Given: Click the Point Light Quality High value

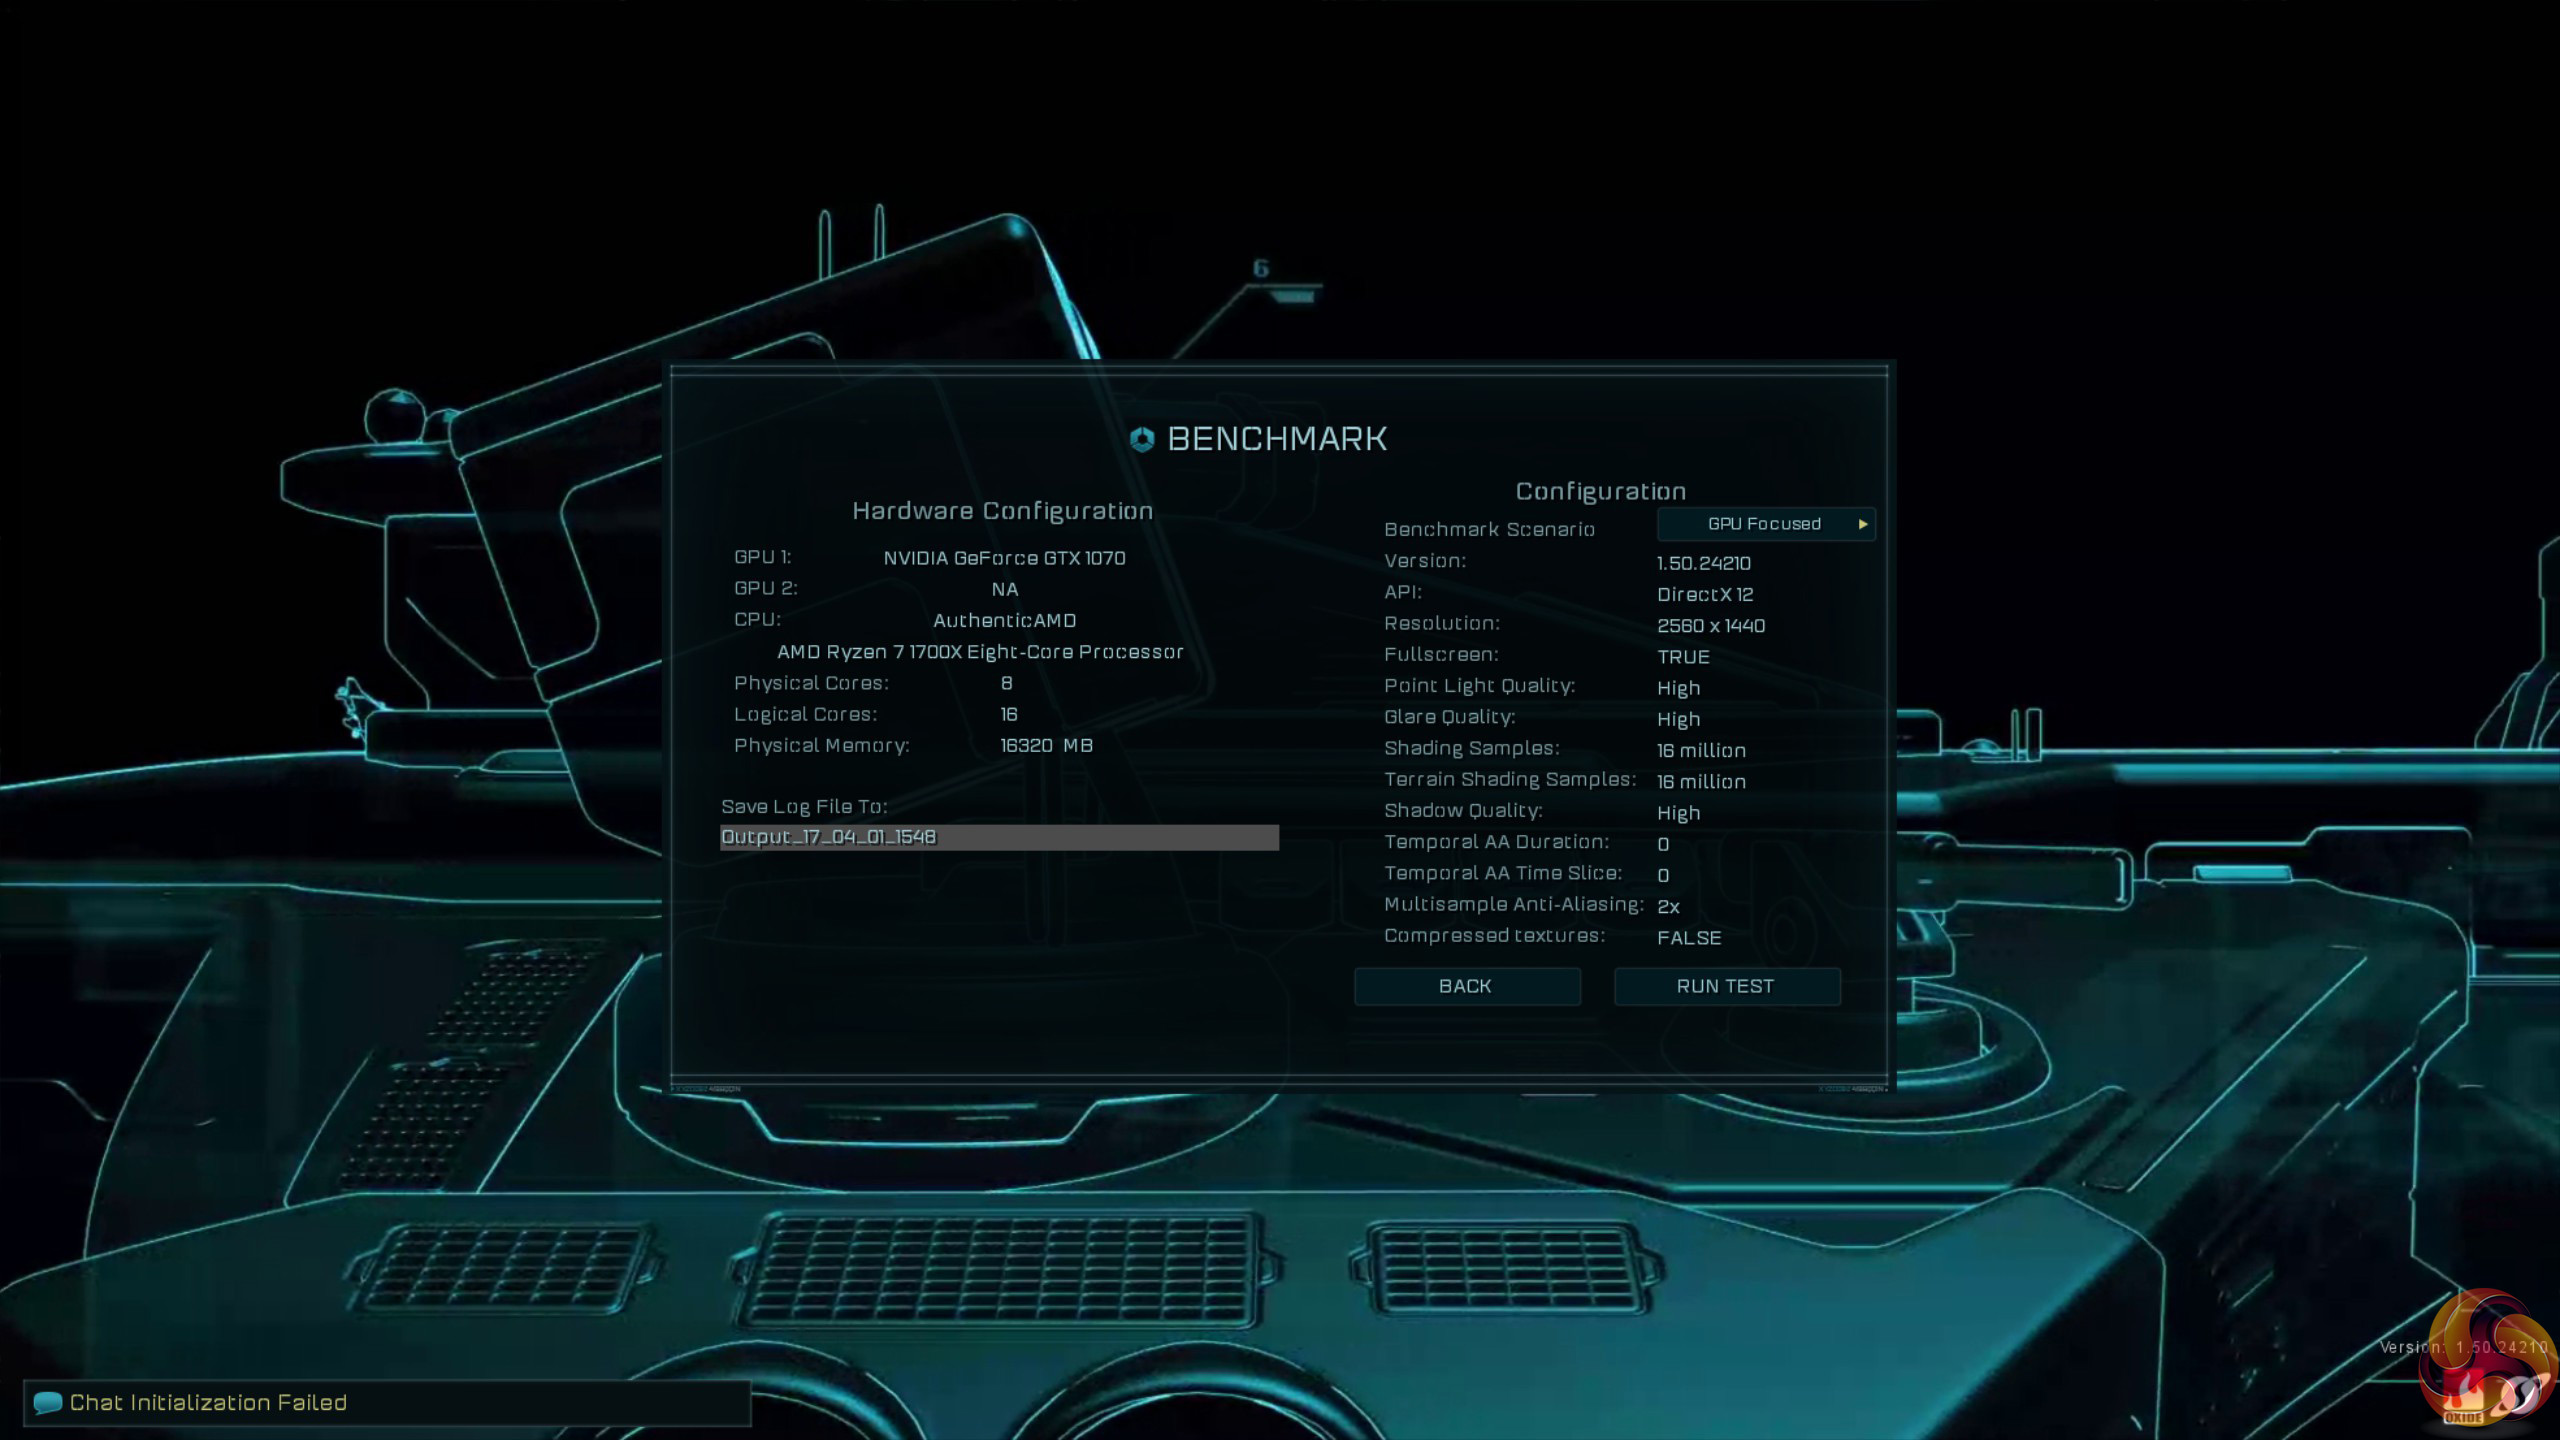Looking at the screenshot, I should 1678,688.
